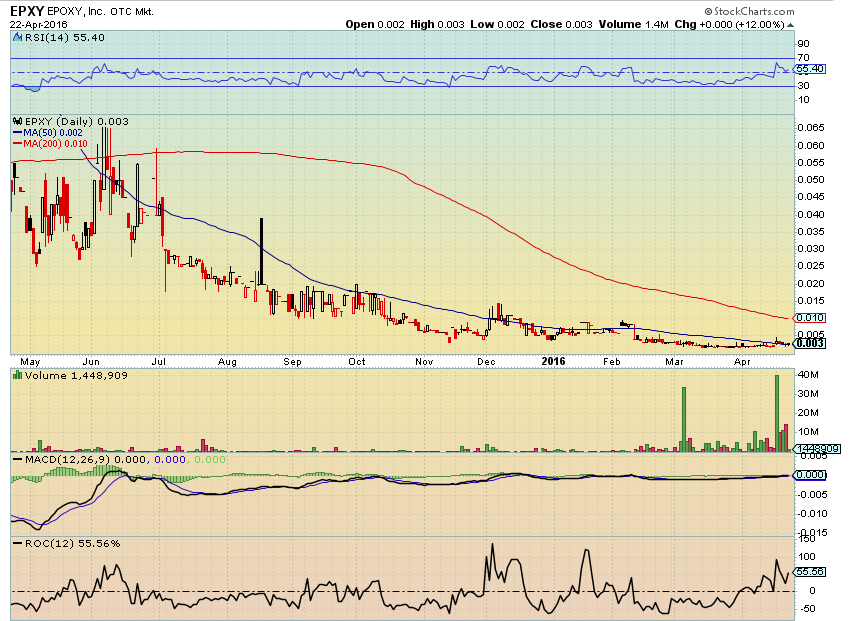Click the RSI axis level 70 label
The width and height of the screenshot is (851, 621).
(x=803, y=58)
